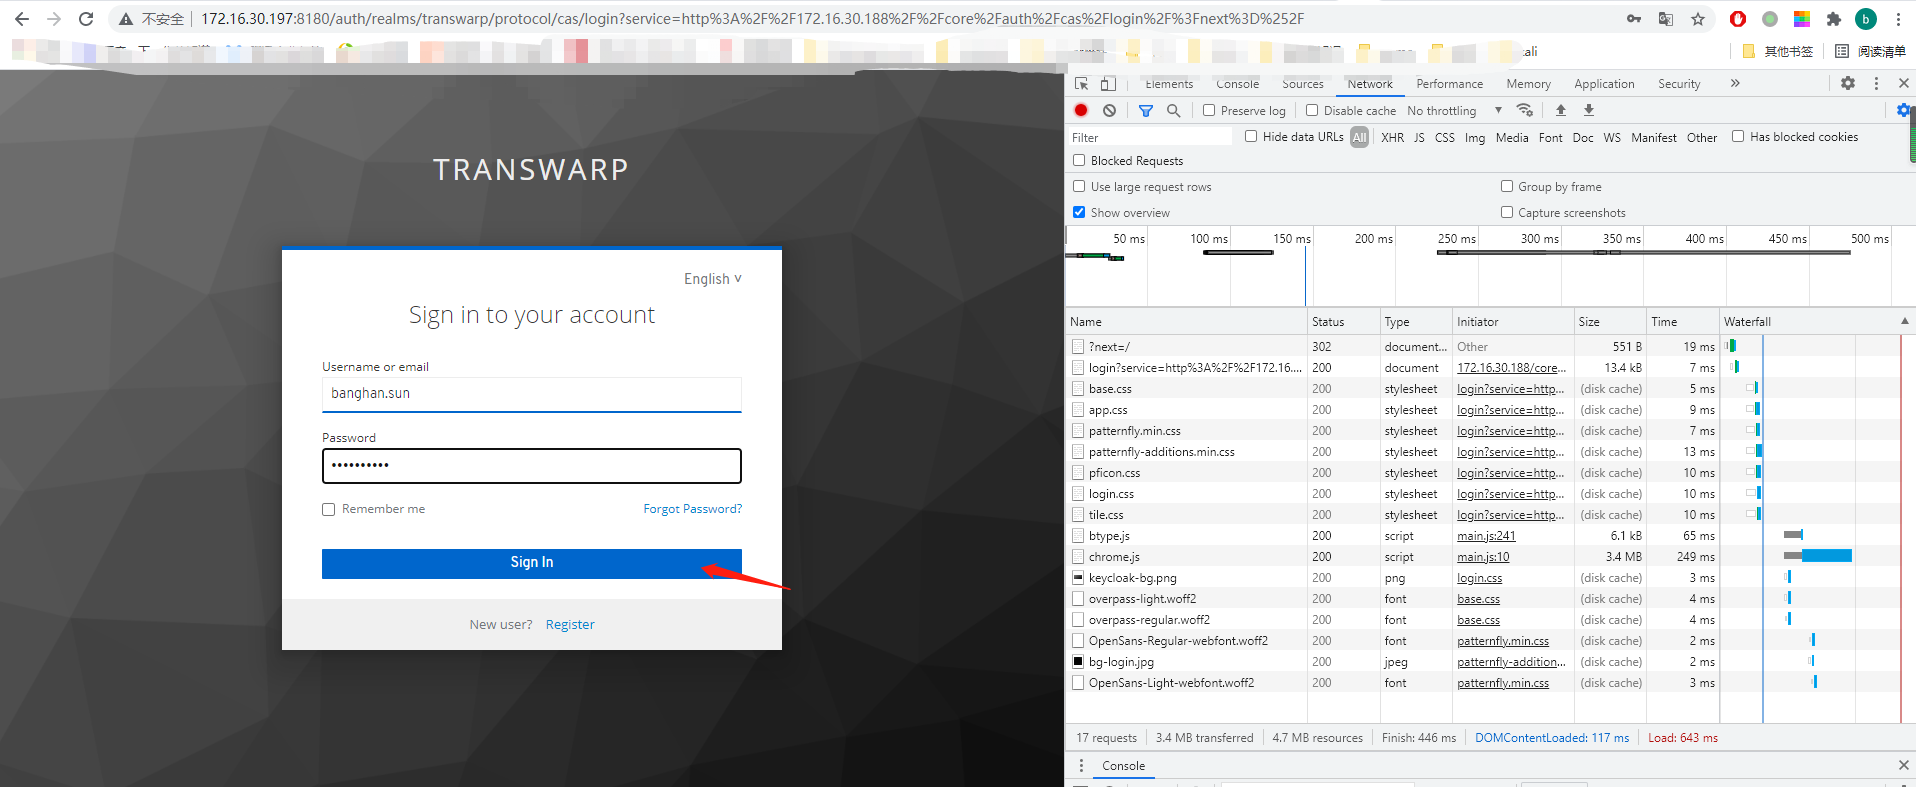Switch to the Elements tab
This screenshot has height=787, width=1916.
tap(1169, 84)
